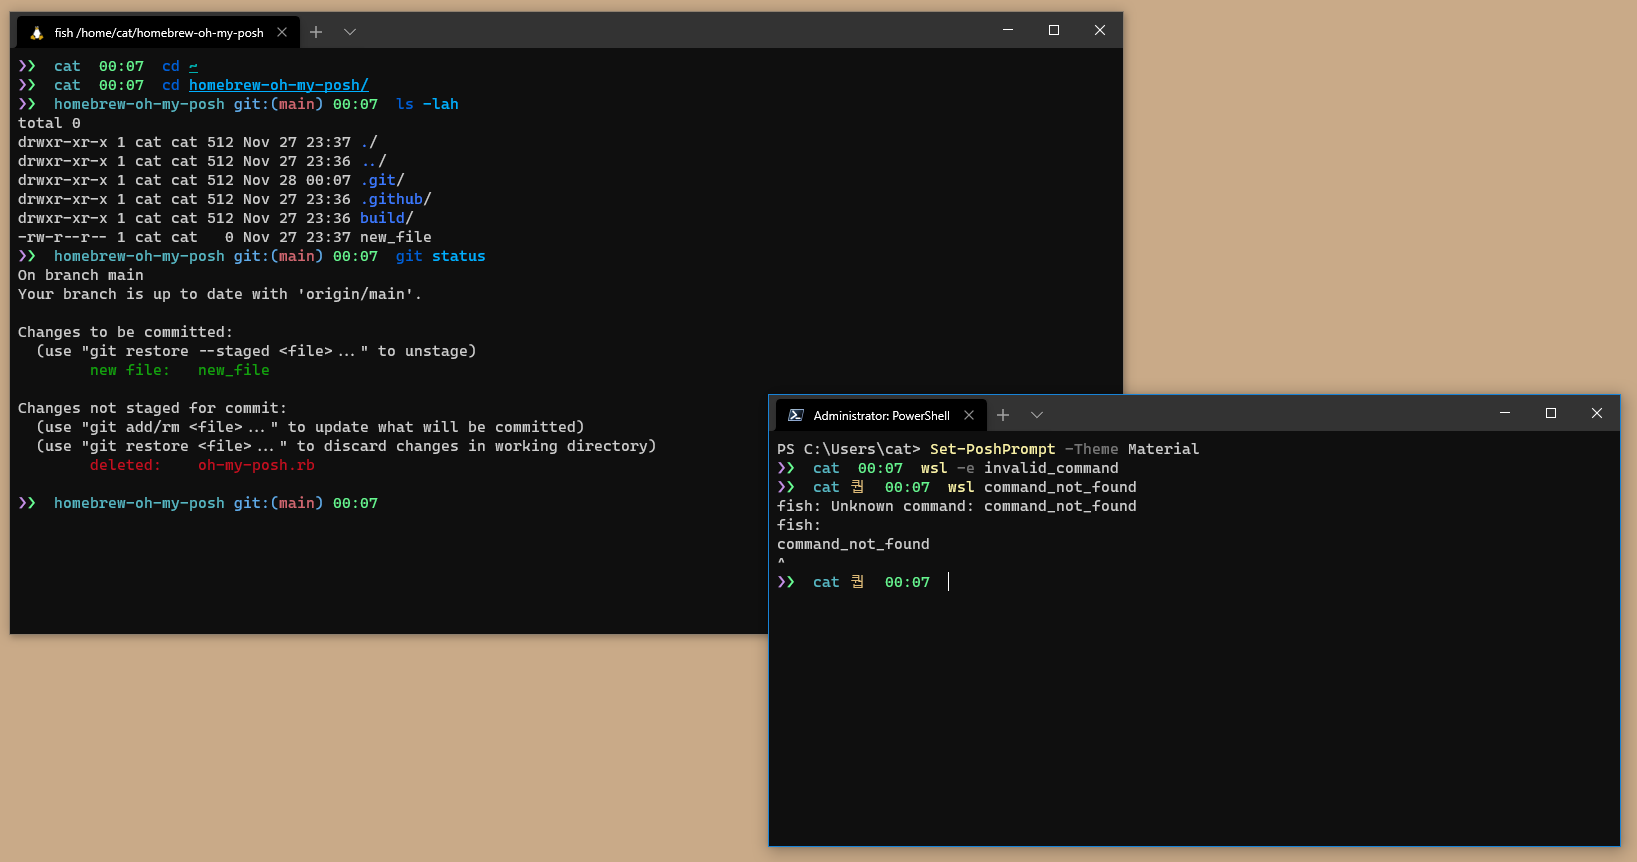Click the 'total 0' output line
1637x862 pixels.
coord(49,123)
